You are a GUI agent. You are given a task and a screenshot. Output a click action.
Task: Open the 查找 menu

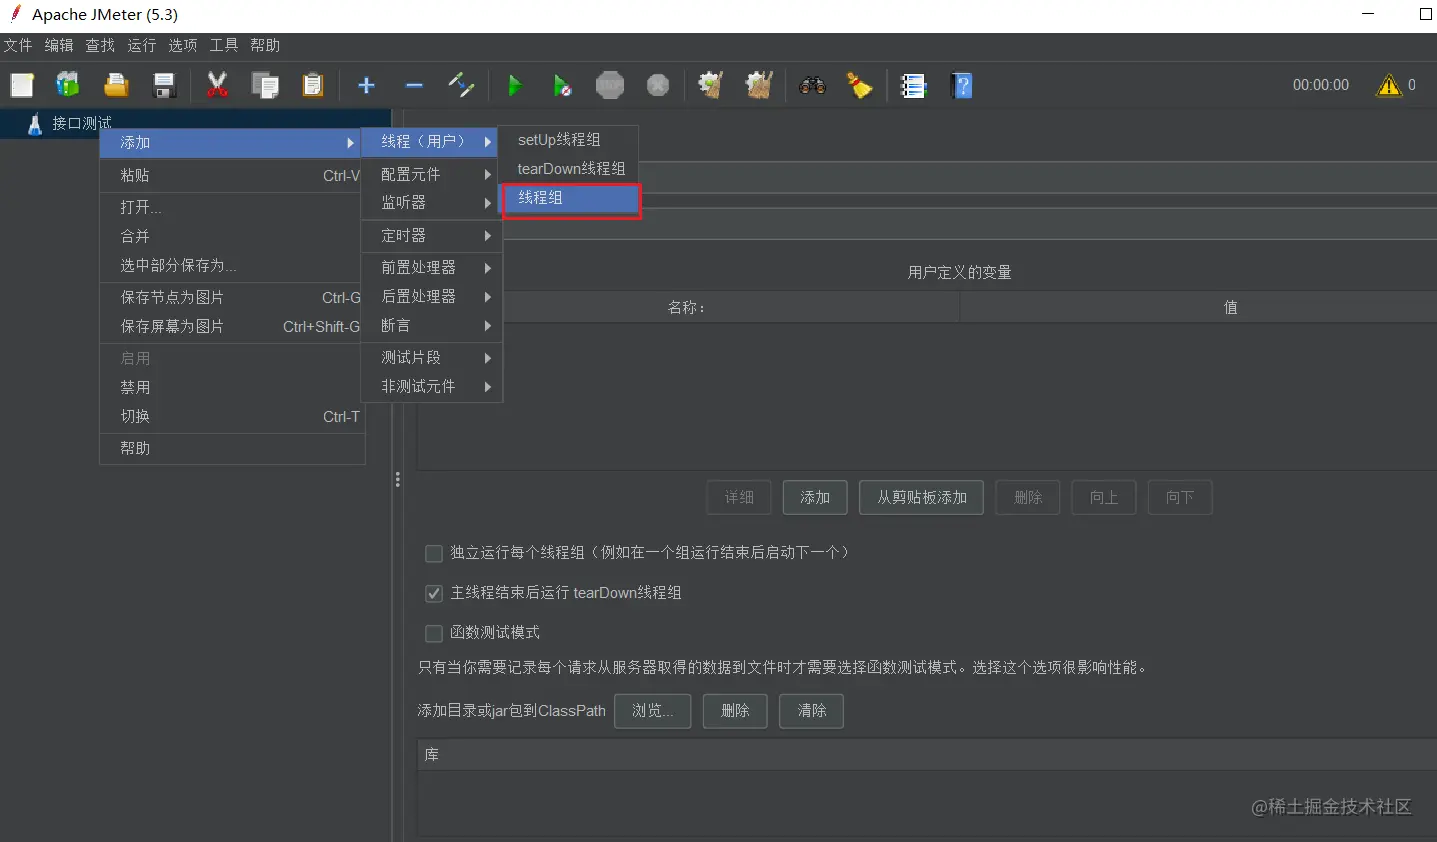coord(100,46)
